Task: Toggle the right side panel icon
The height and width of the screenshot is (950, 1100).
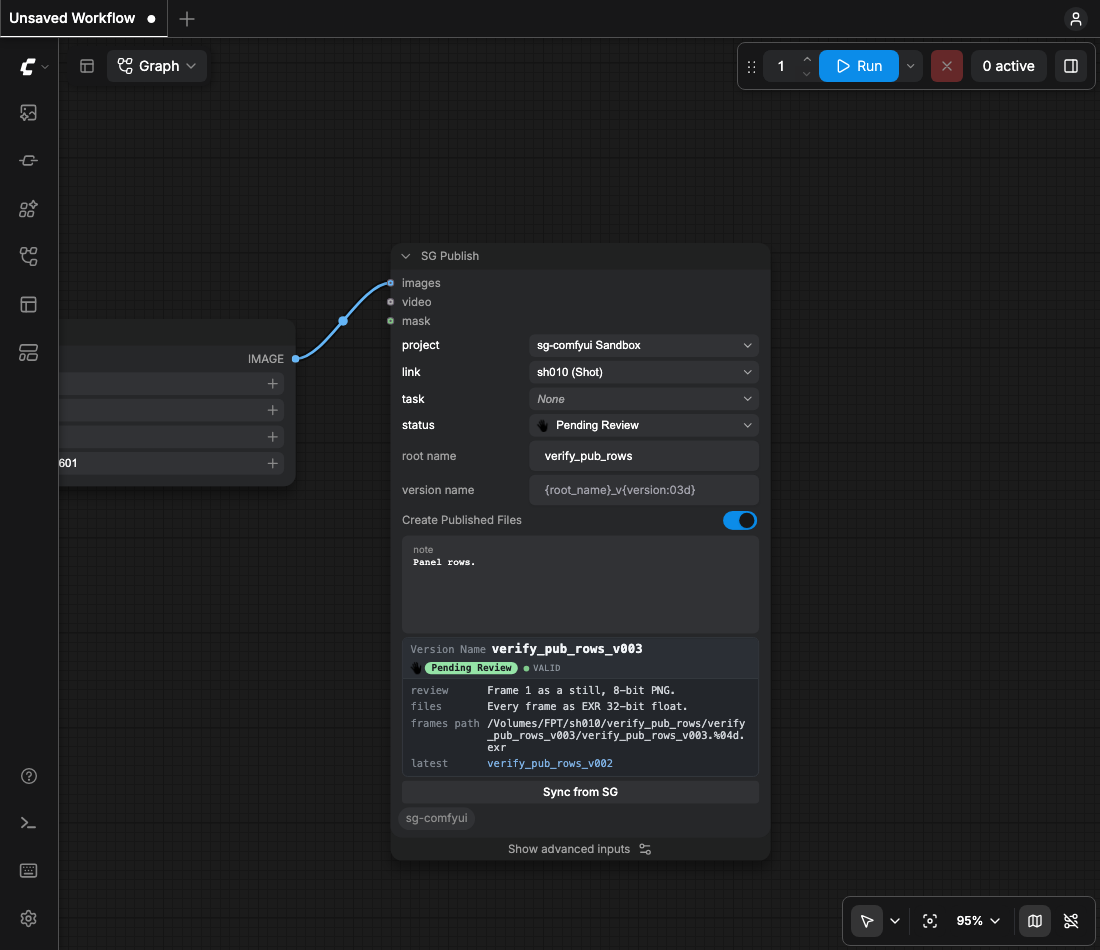Action: 1071,66
